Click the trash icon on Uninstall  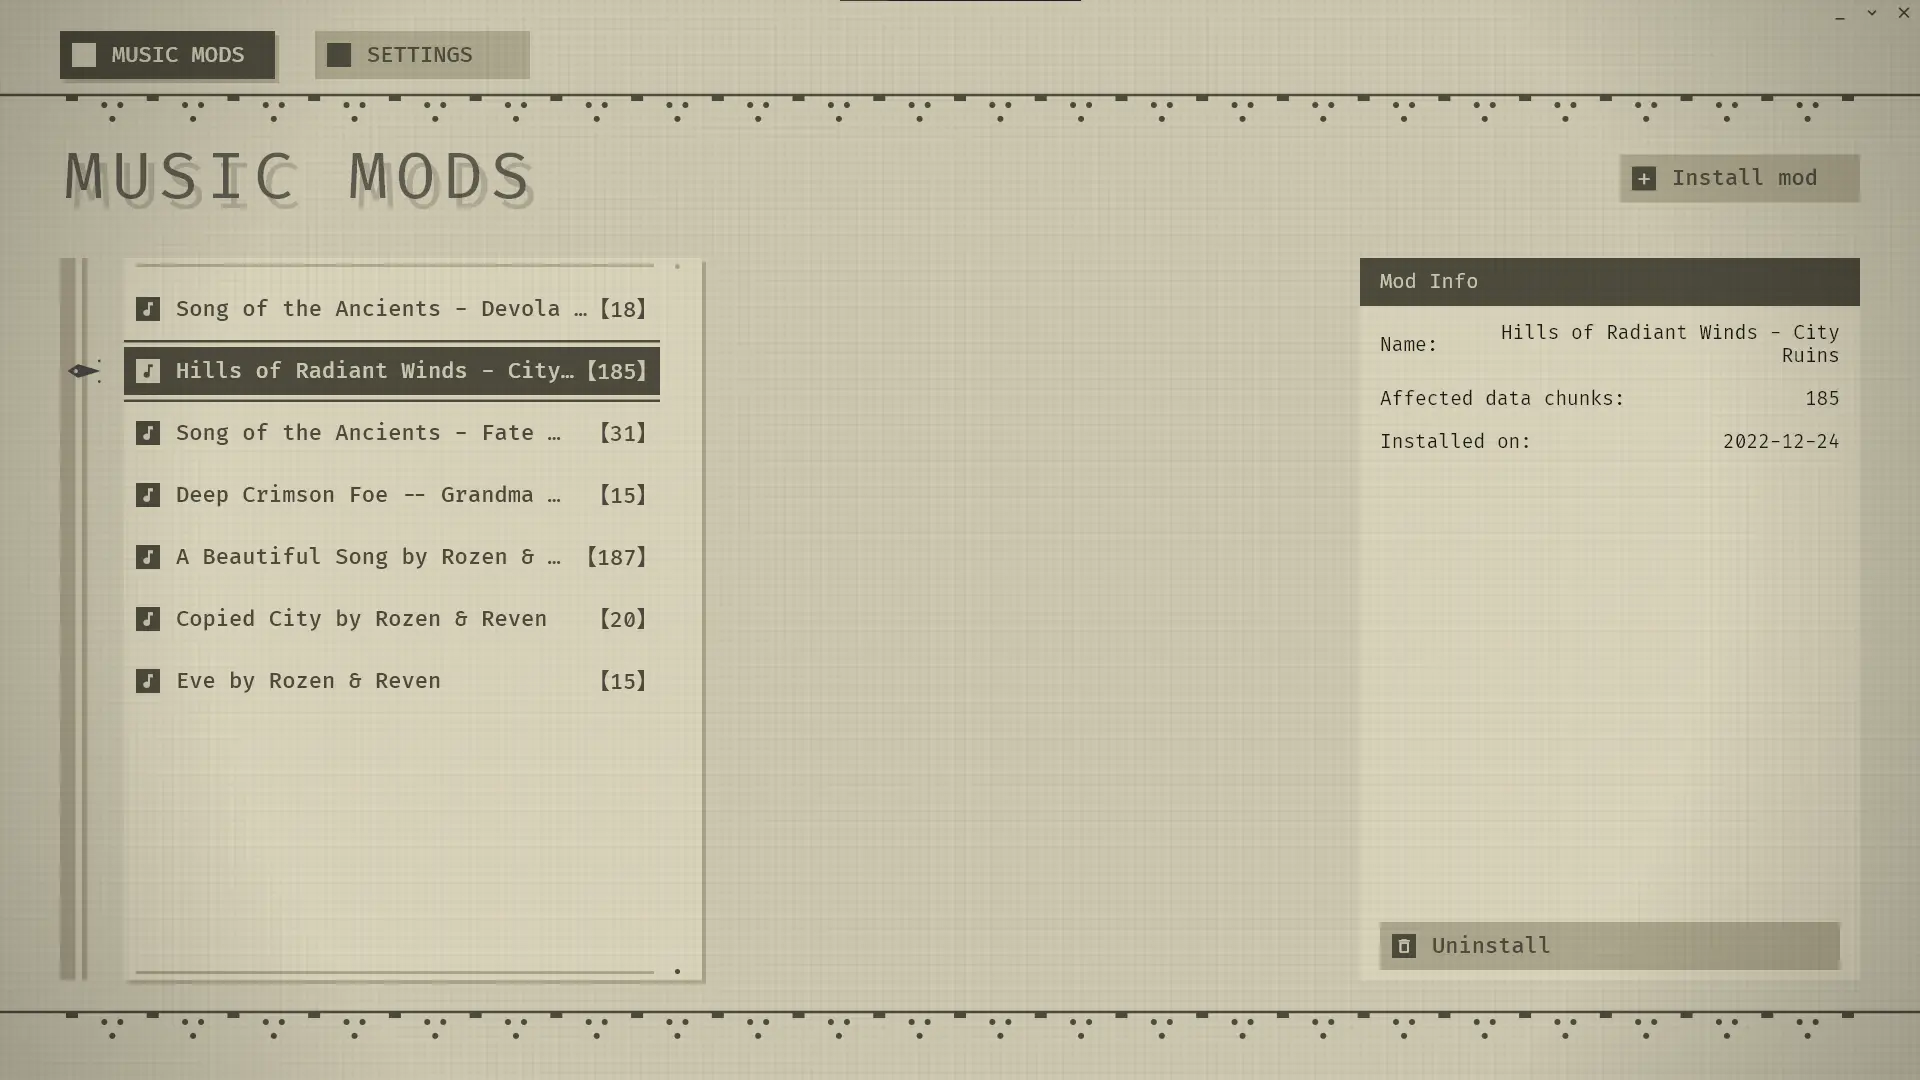click(1404, 946)
